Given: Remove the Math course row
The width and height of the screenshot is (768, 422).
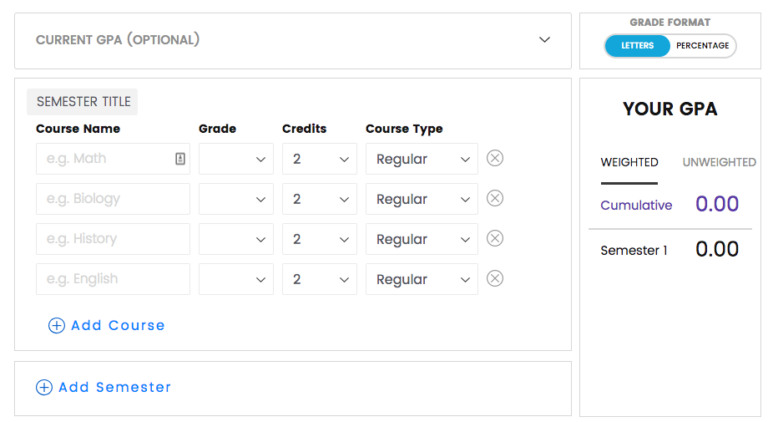Looking at the screenshot, I should coord(495,158).
